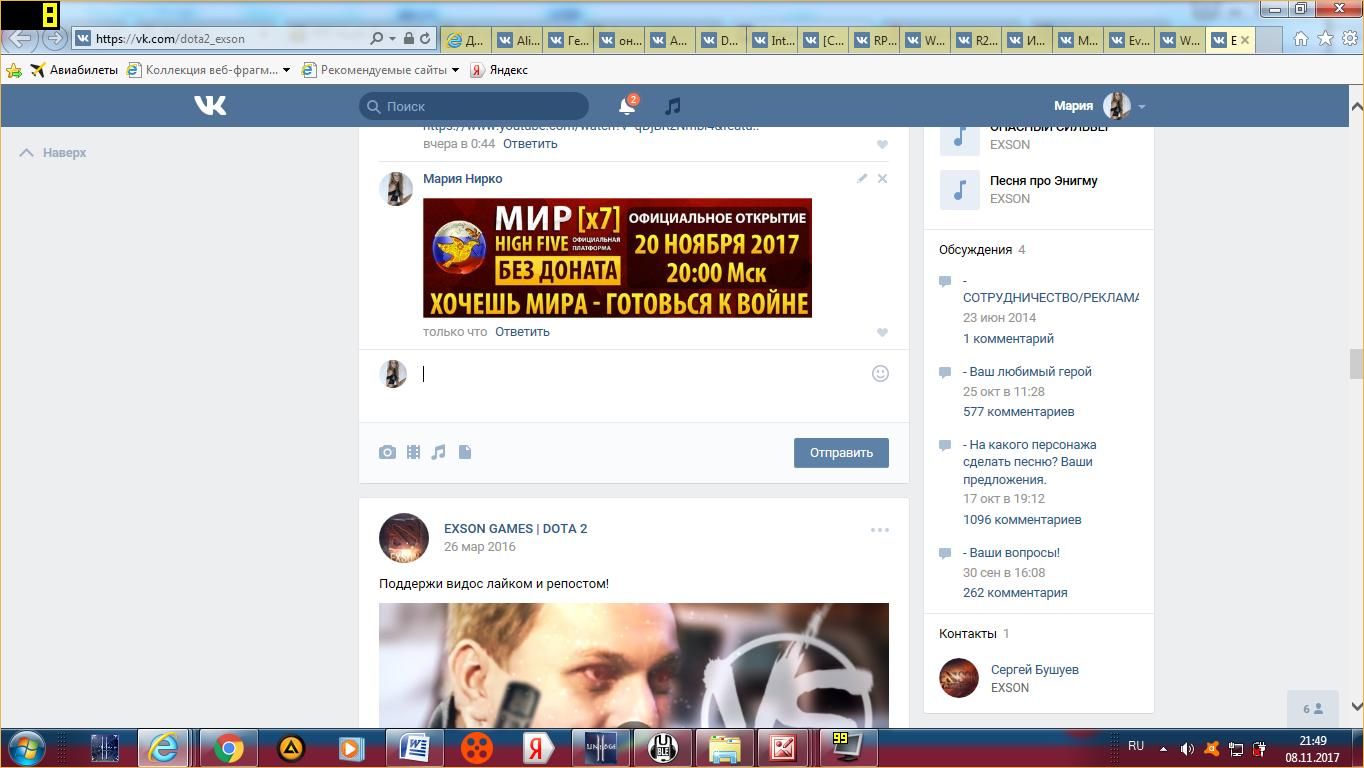Click Сергей Бушуев's contact avatar

[958, 678]
